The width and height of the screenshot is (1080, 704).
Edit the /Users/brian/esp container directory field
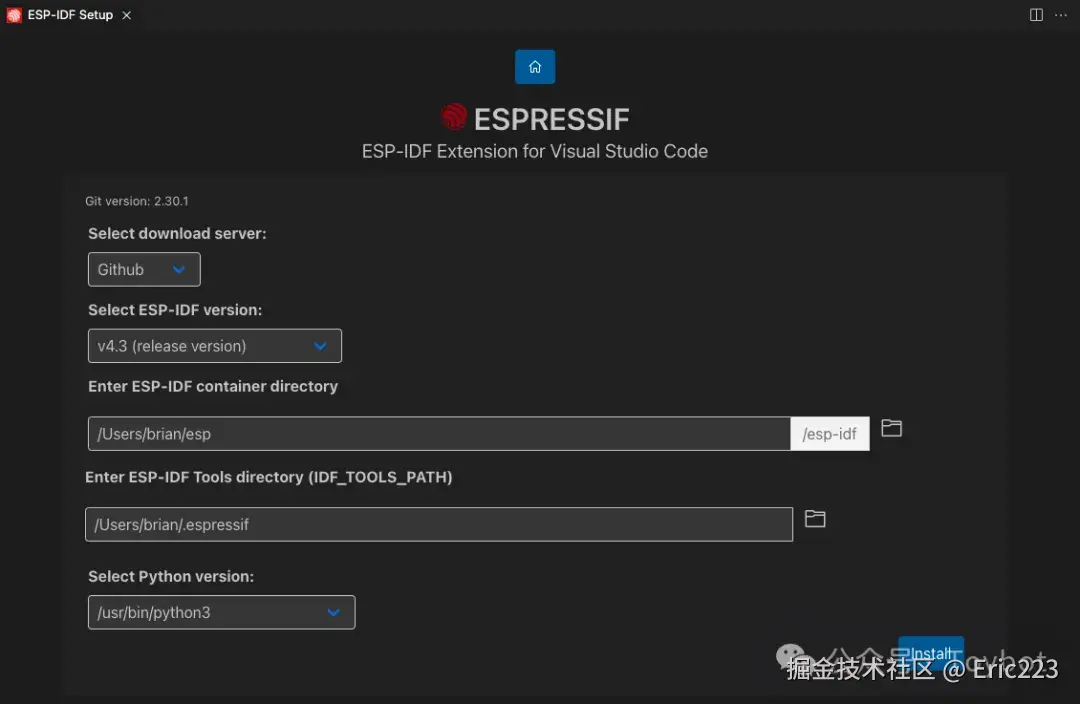(x=439, y=434)
